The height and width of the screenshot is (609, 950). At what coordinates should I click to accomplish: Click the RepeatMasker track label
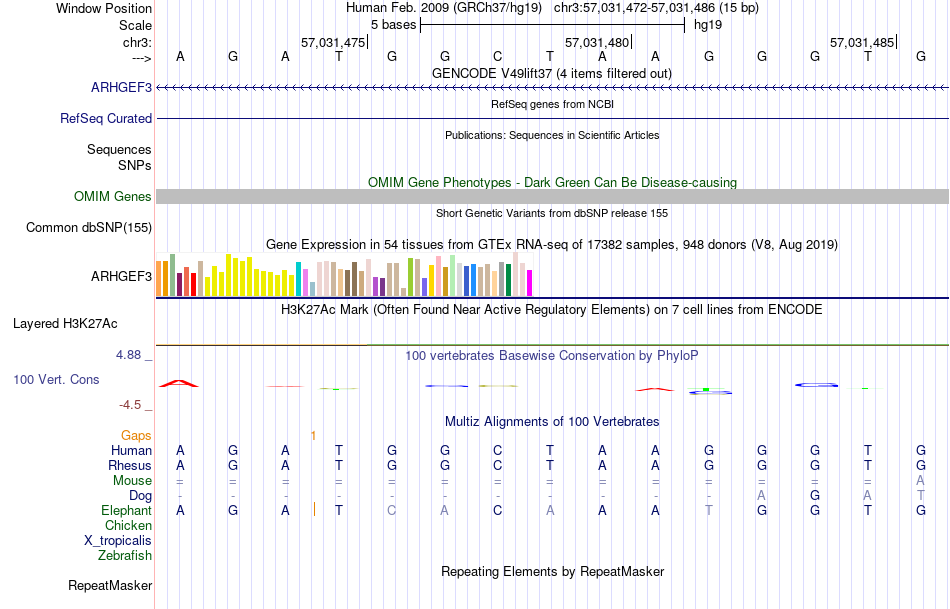pos(110,586)
